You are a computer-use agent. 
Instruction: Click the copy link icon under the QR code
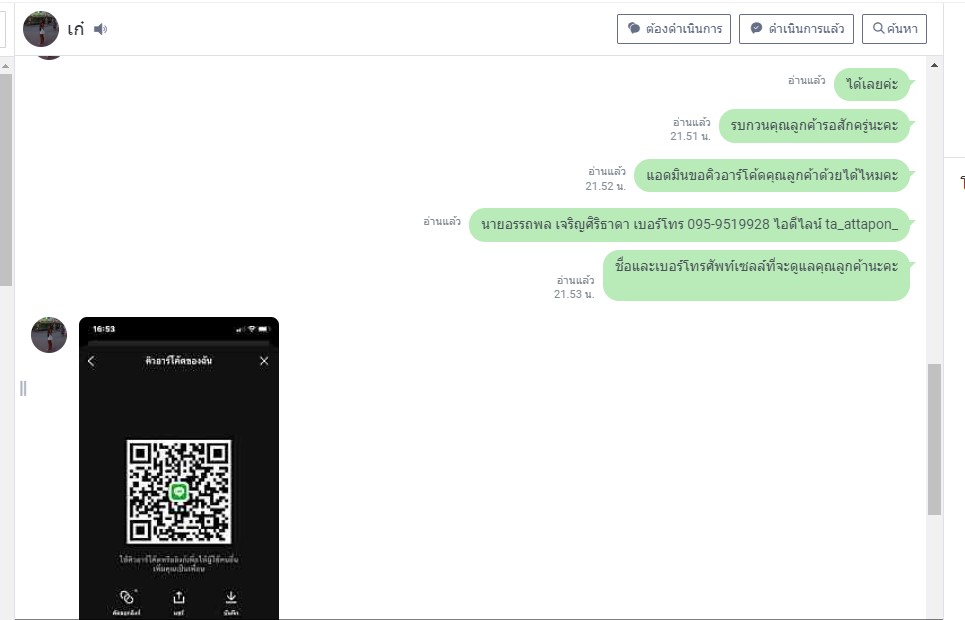coord(127,598)
